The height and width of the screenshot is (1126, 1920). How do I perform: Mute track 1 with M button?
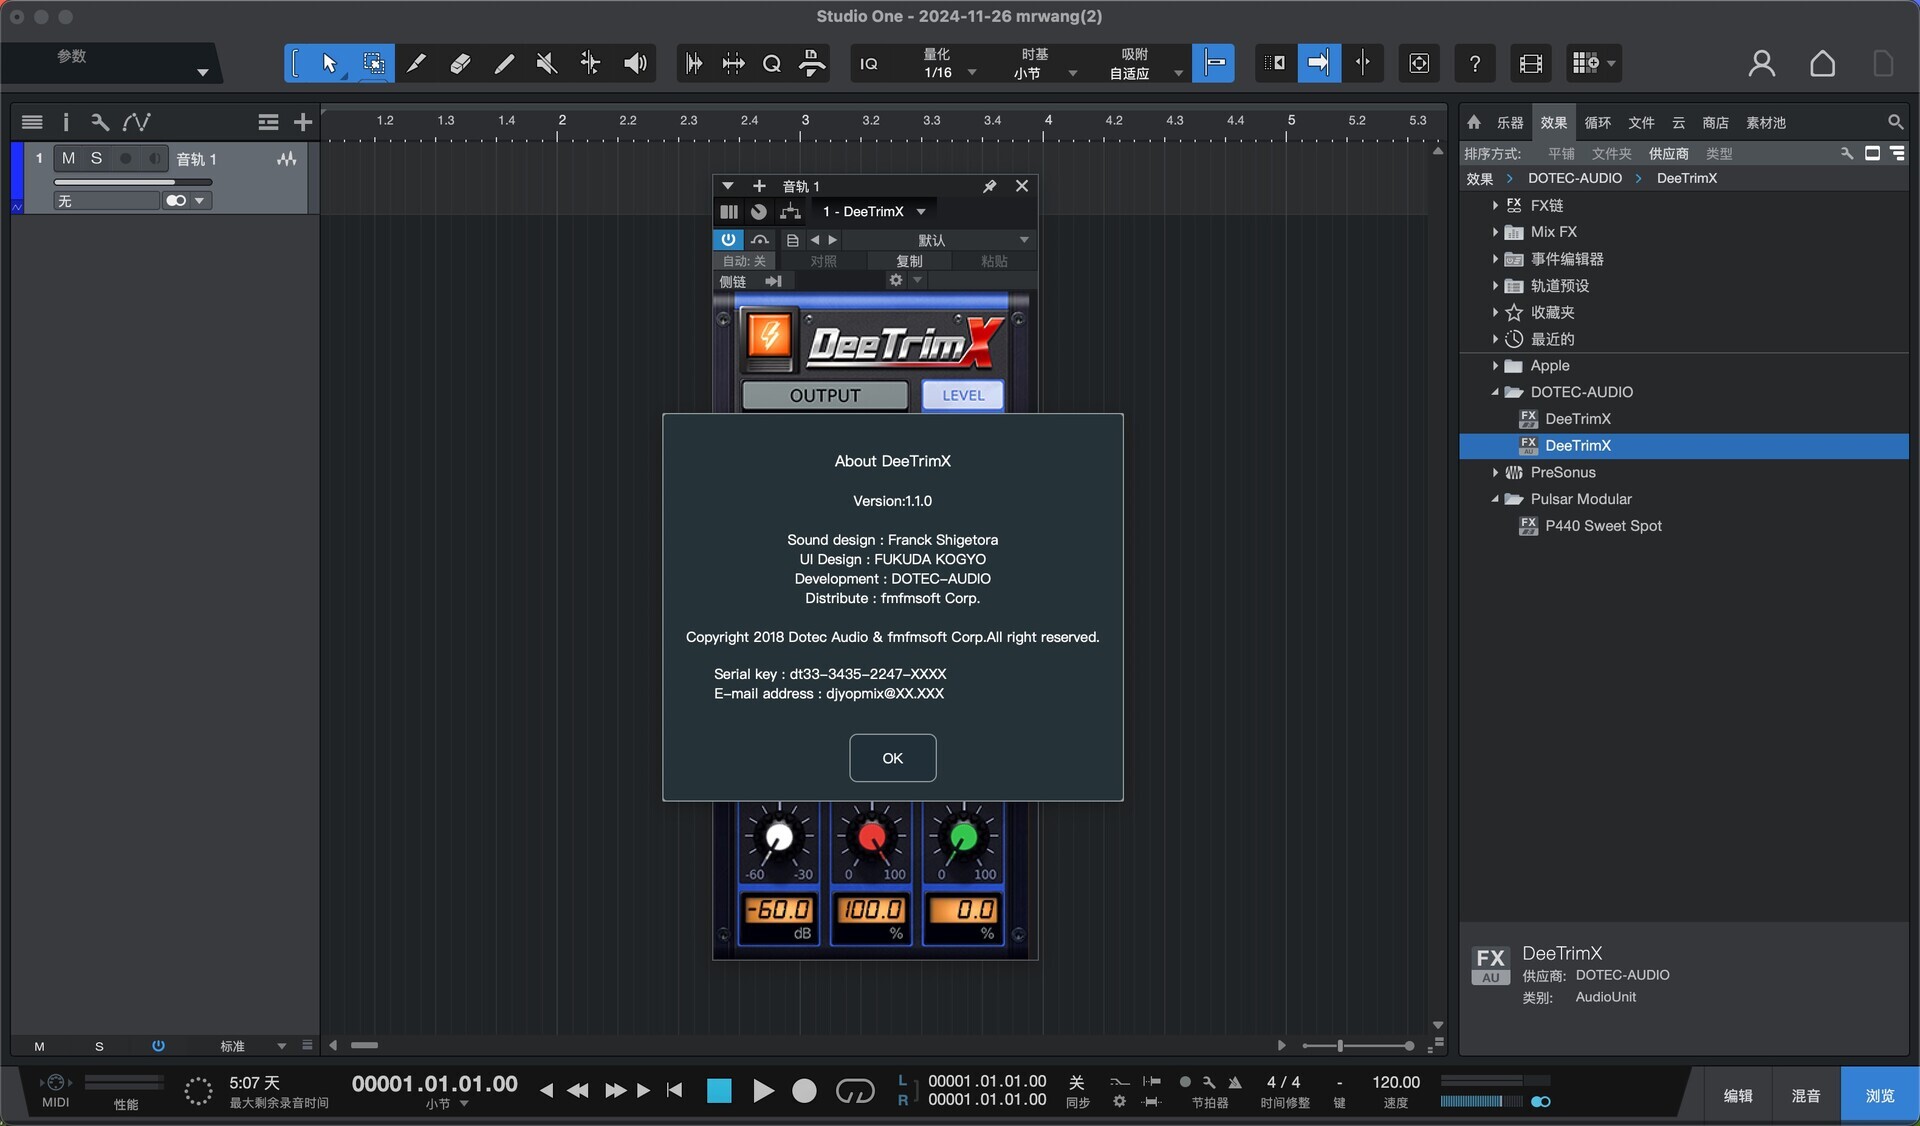coord(68,158)
